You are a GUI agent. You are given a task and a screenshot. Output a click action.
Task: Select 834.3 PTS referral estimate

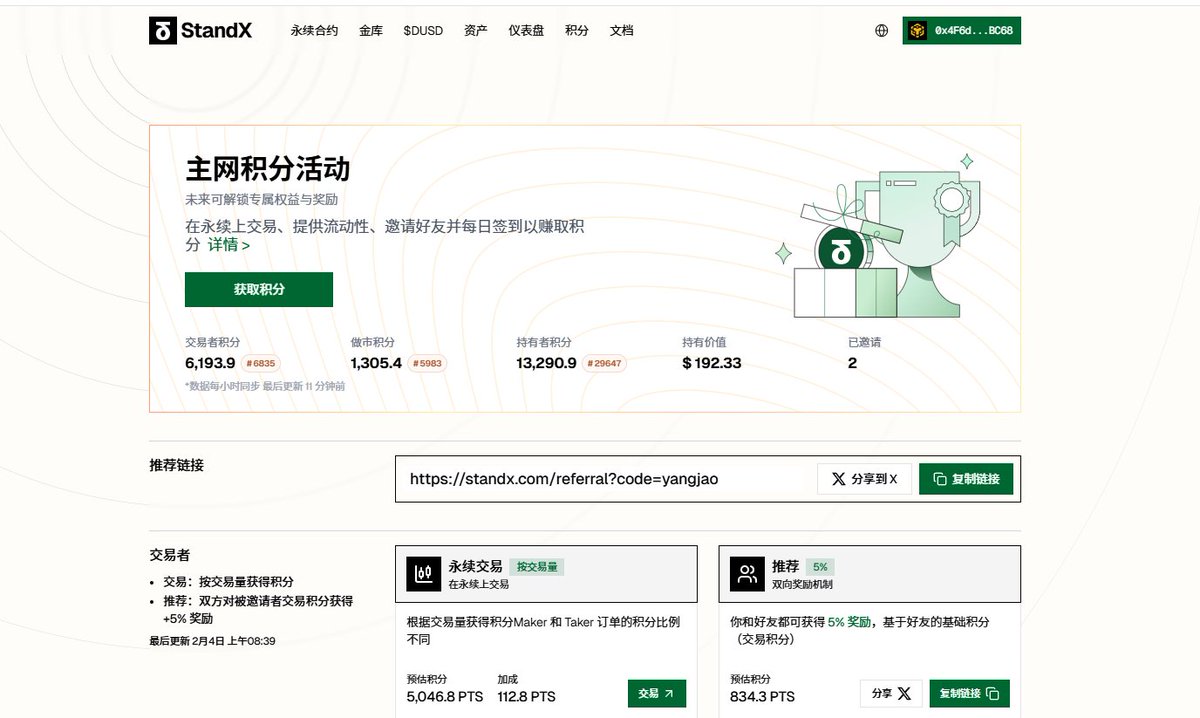[x=763, y=696]
